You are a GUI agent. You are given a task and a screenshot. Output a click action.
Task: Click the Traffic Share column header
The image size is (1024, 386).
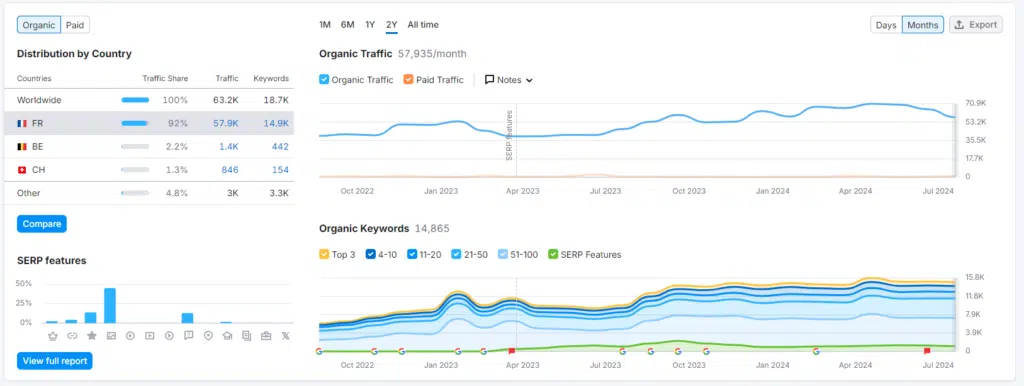coord(165,78)
